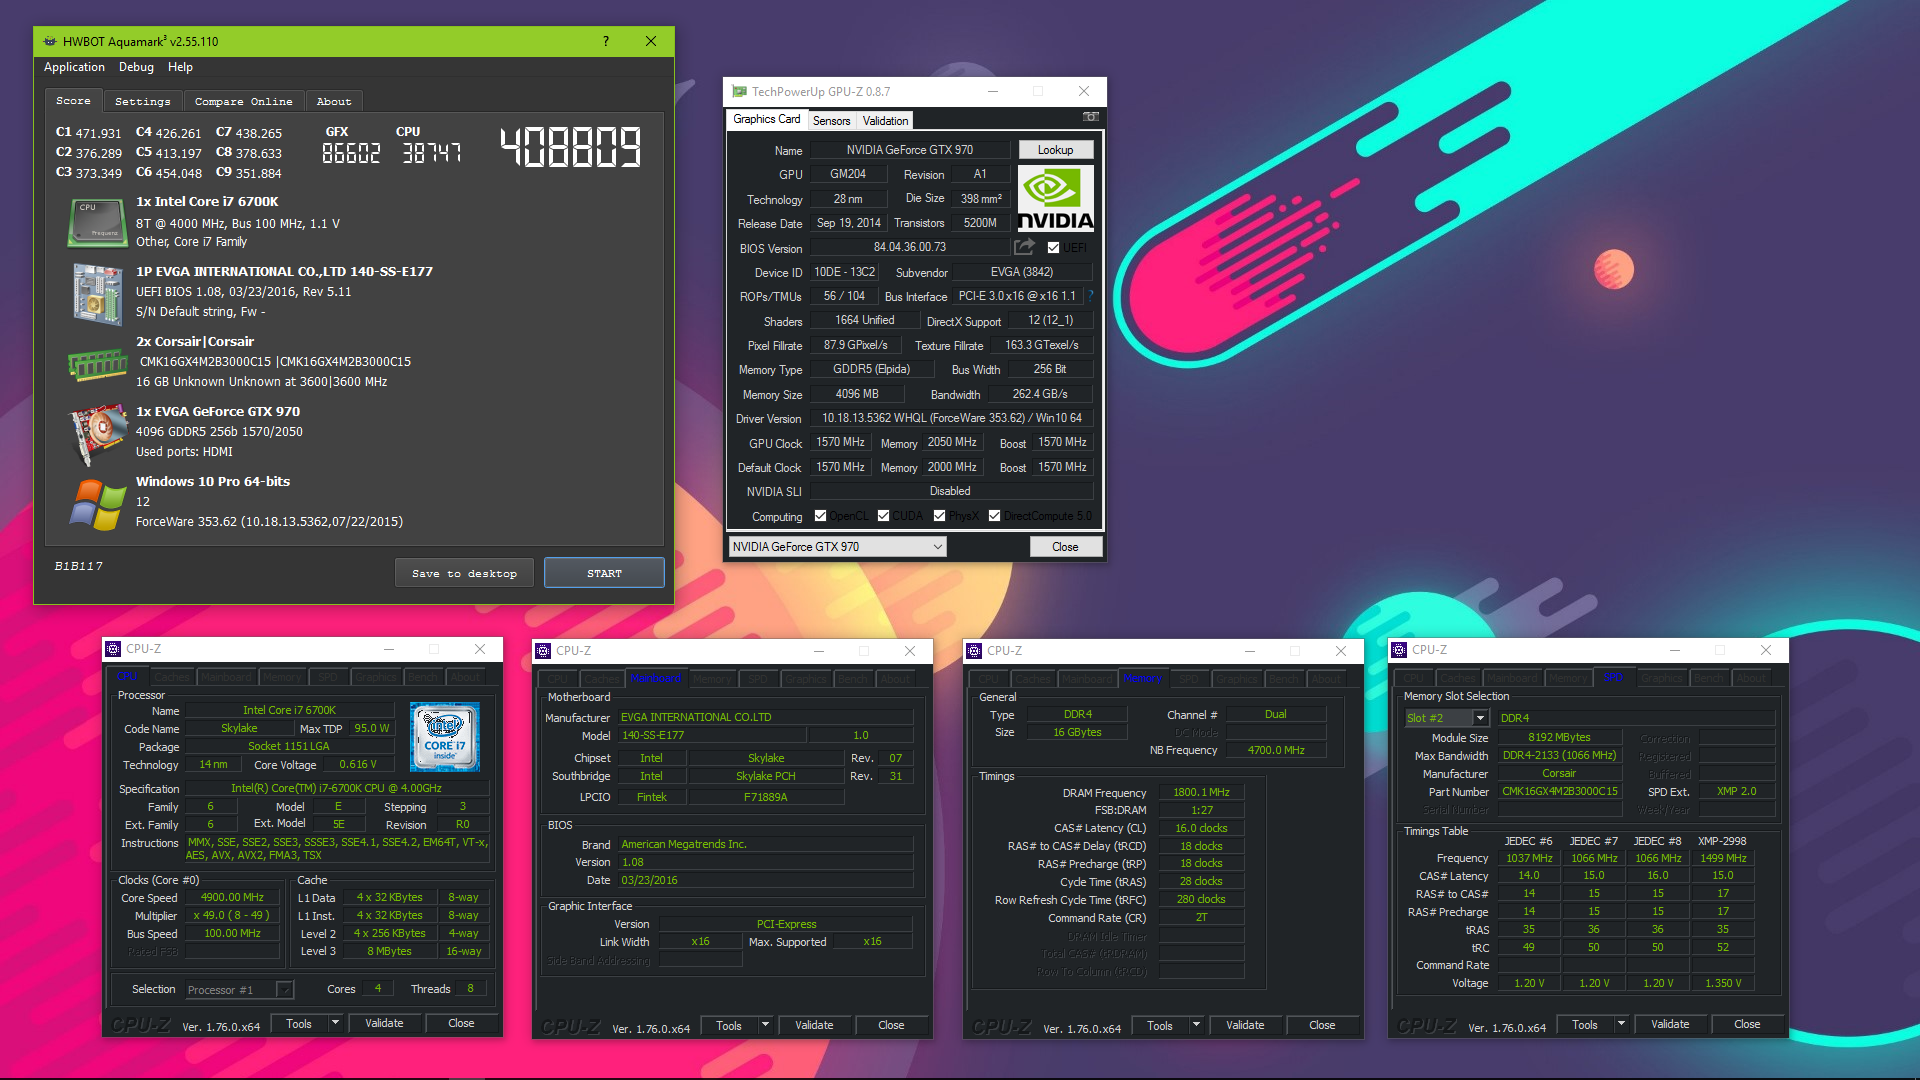This screenshot has height=1080, width=1920.
Task: Switch to the Compare Online tab
Action: (243, 102)
